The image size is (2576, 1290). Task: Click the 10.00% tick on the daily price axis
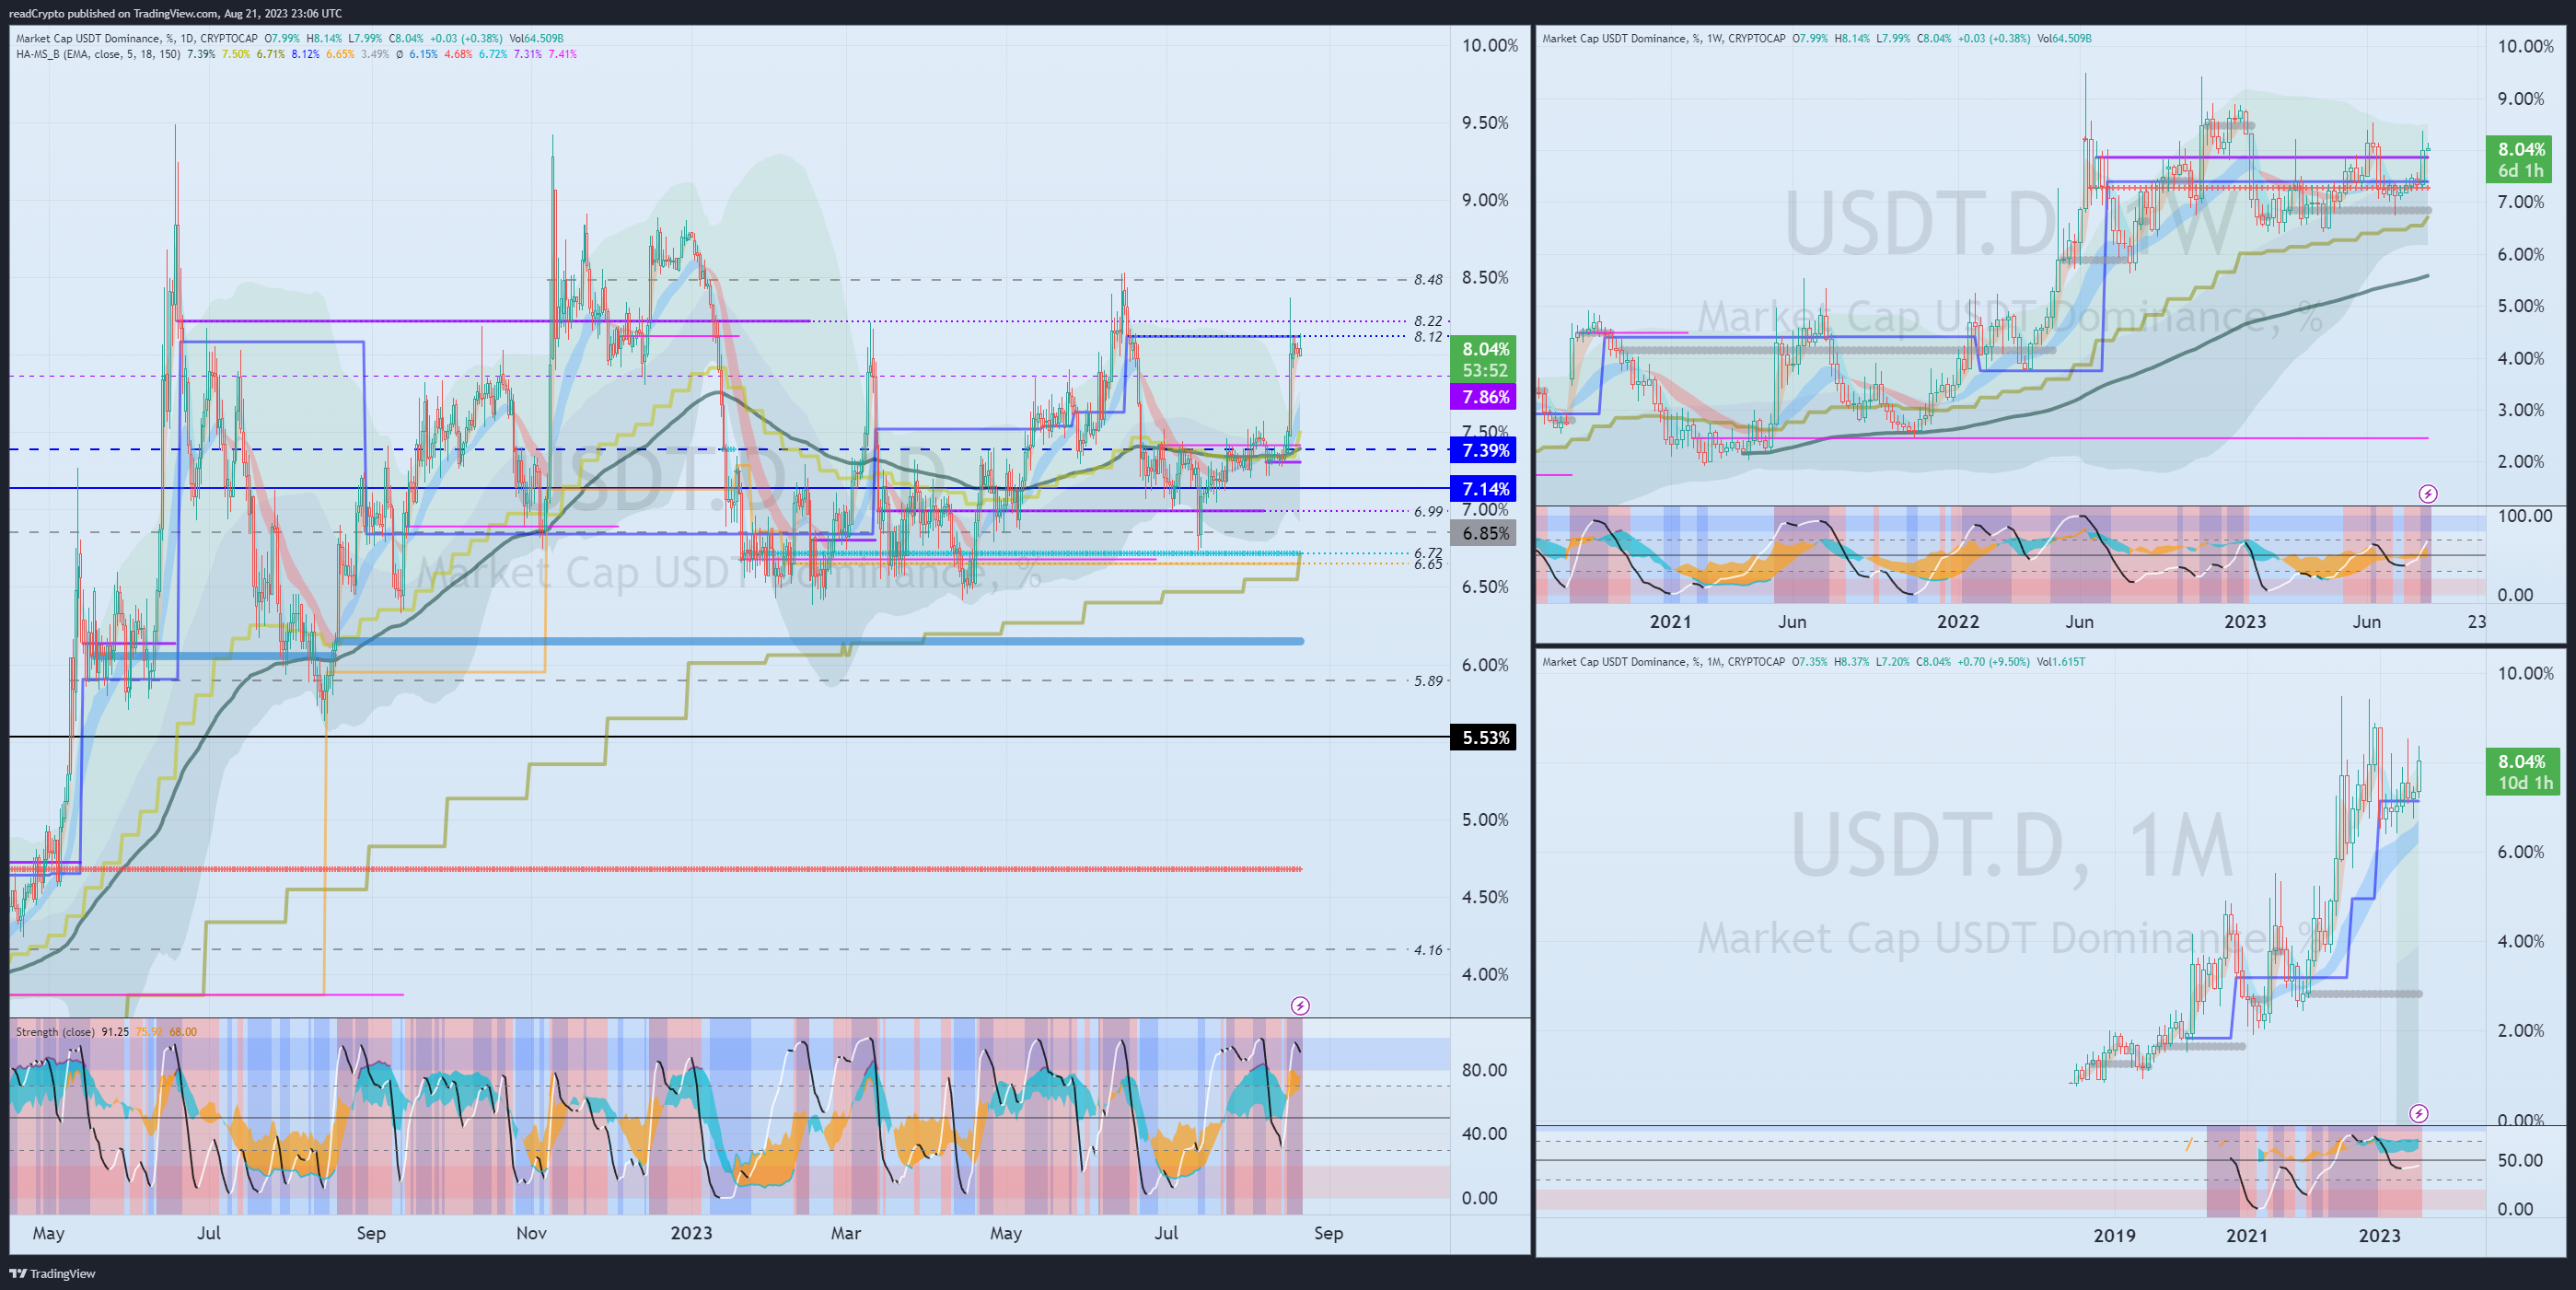click(1490, 45)
